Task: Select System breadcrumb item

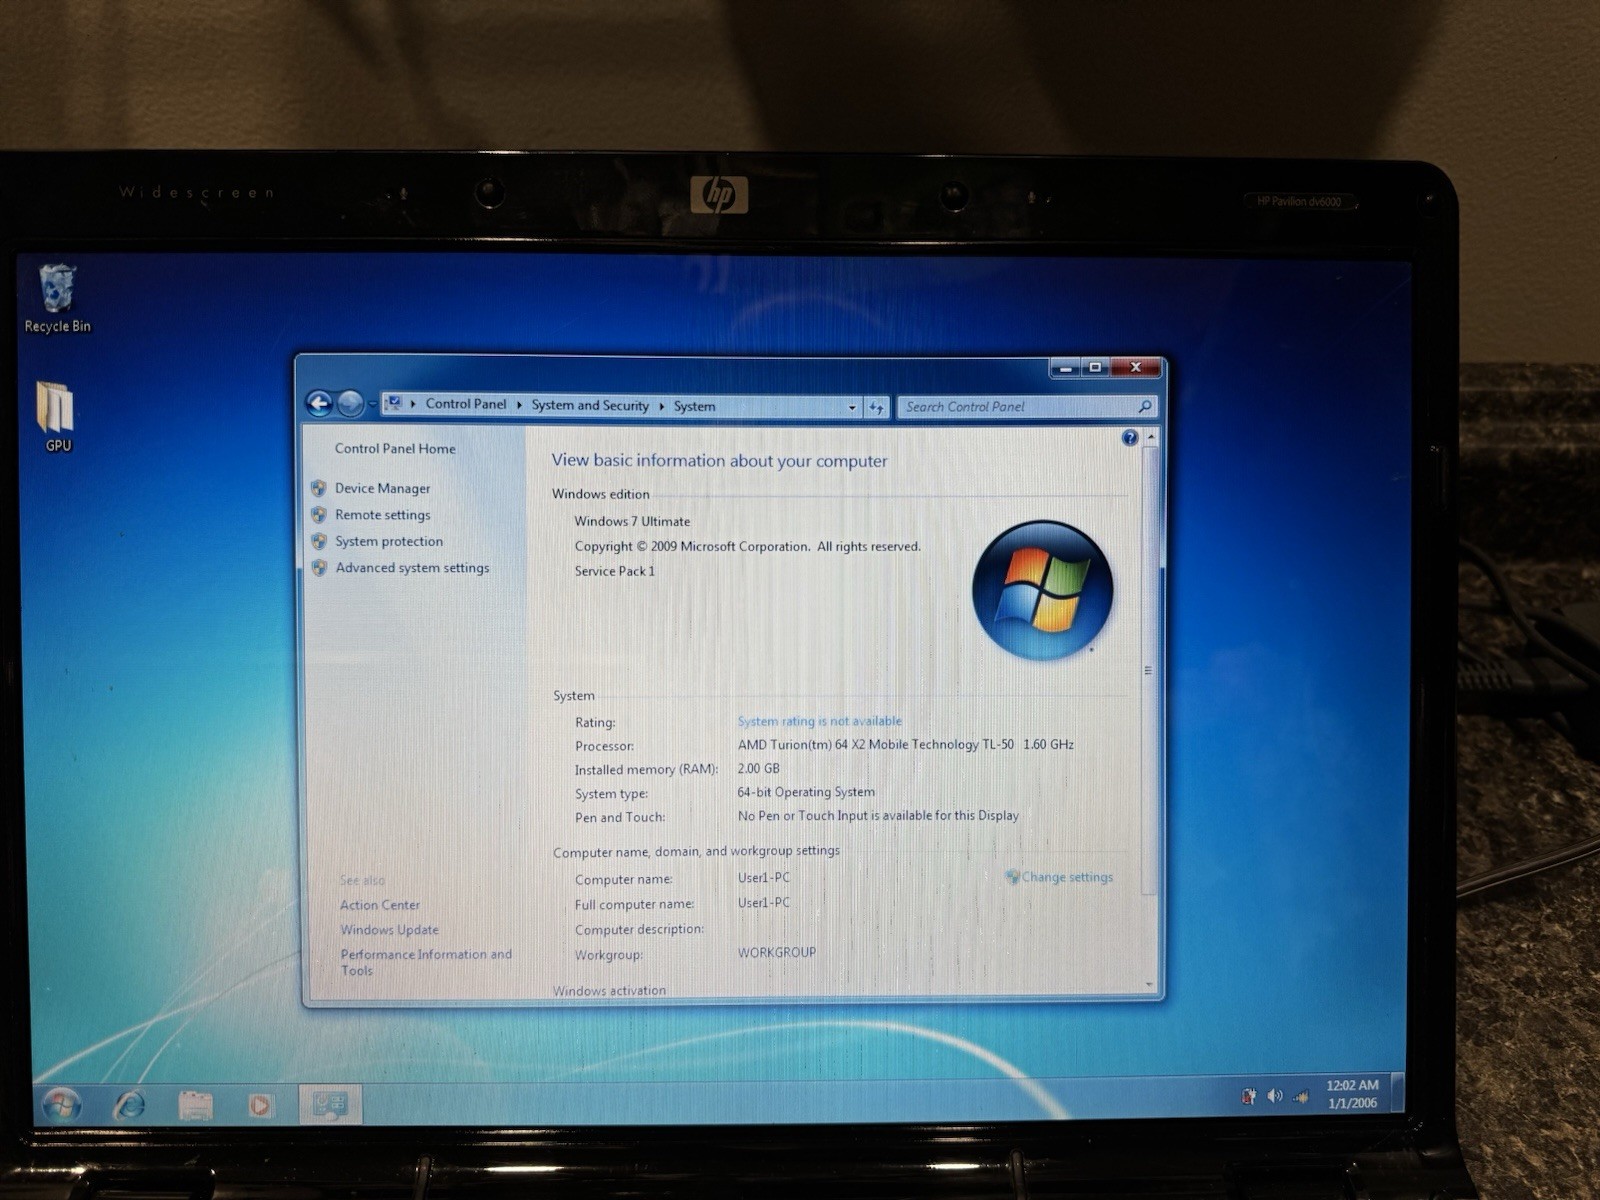Action: [x=694, y=406]
